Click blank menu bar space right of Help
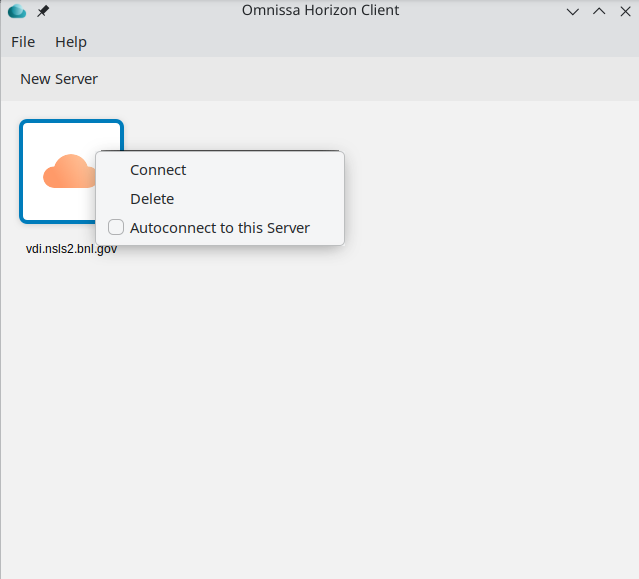639x579 pixels. [x=350, y=42]
